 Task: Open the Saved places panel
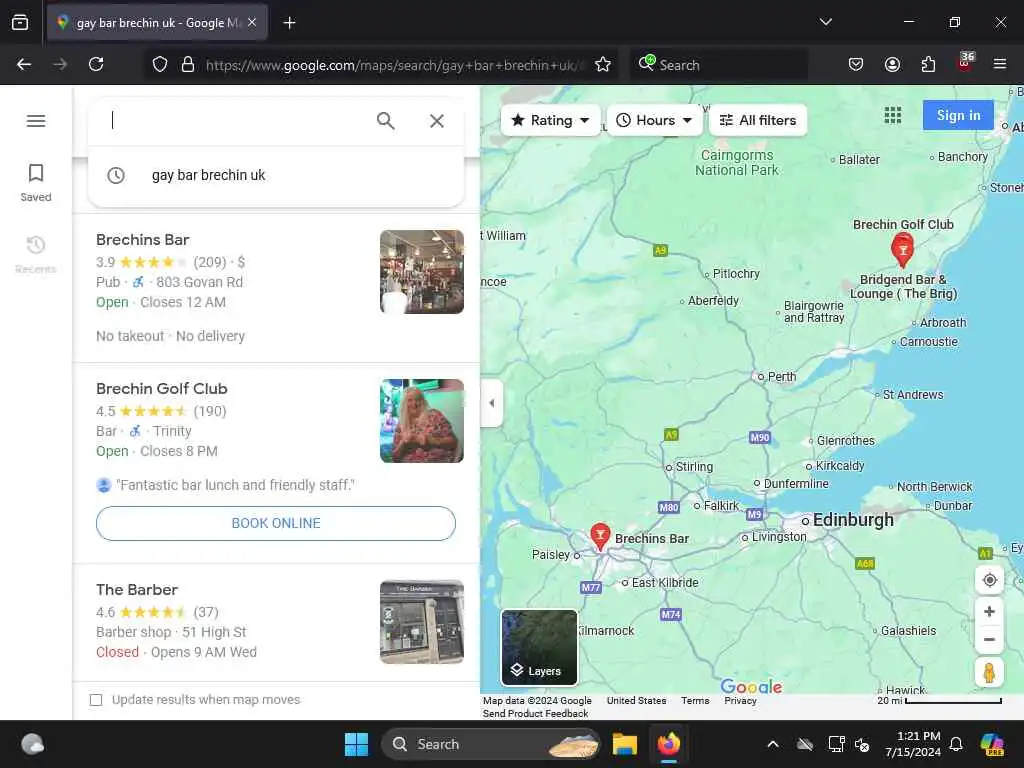pos(36,183)
